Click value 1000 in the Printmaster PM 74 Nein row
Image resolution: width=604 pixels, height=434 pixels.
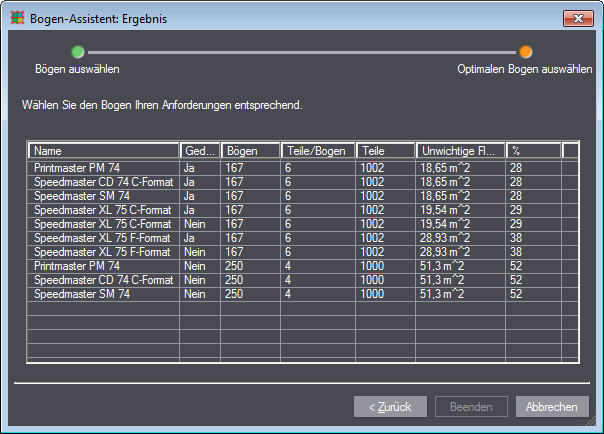pyautogui.click(x=372, y=266)
